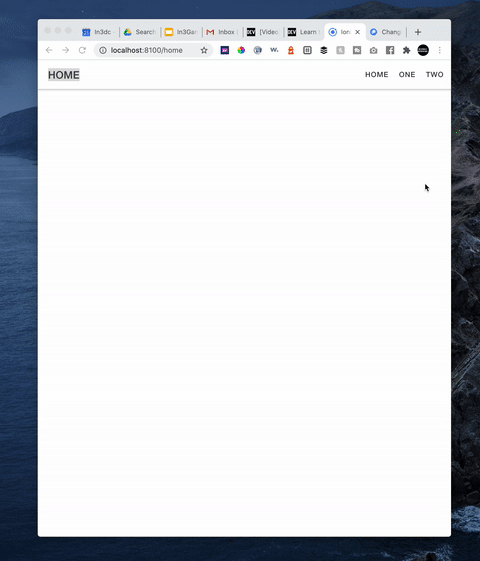The image size is (480, 561).
Task: Navigate to the TWO page link
Action: [435, 74]
